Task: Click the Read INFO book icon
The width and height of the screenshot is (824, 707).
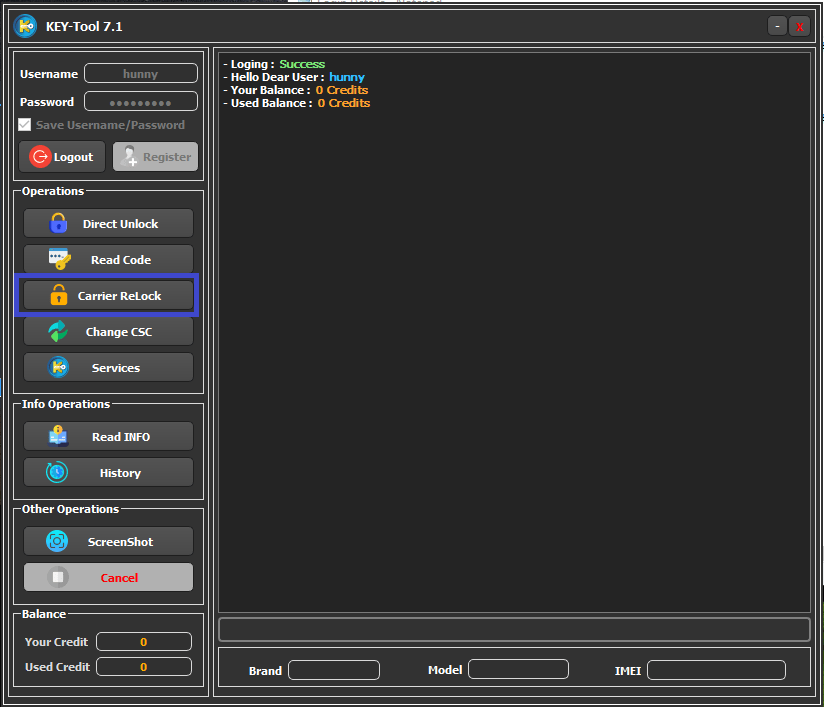Action: tap(58, 436)
